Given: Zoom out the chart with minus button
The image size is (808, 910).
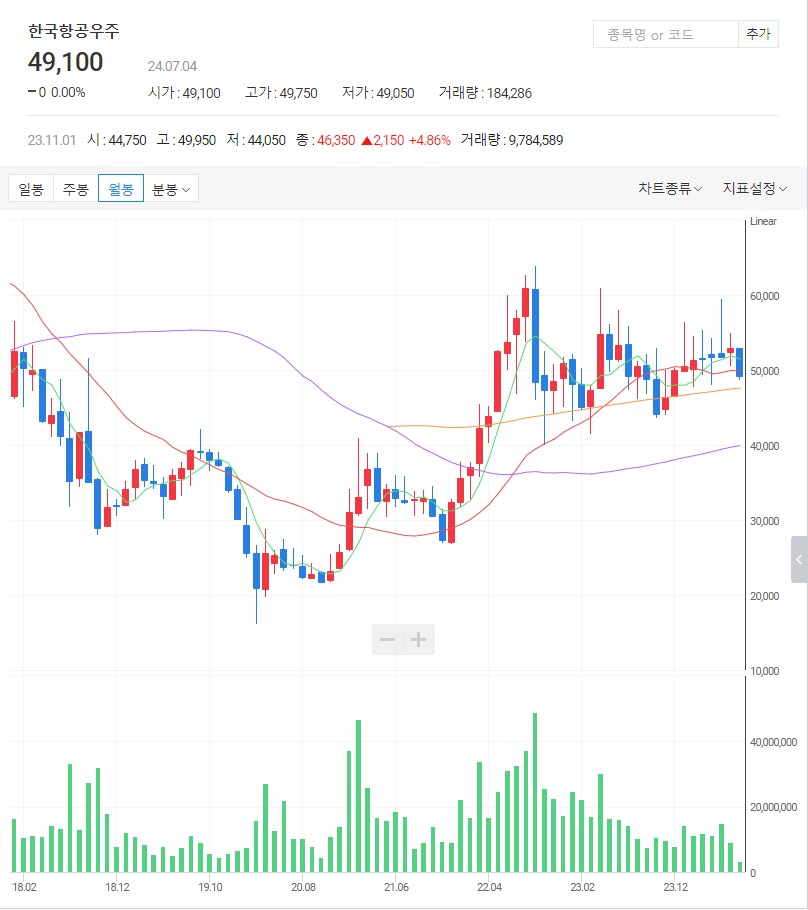Looking at the screenshot, I should (x=388, y=640).
